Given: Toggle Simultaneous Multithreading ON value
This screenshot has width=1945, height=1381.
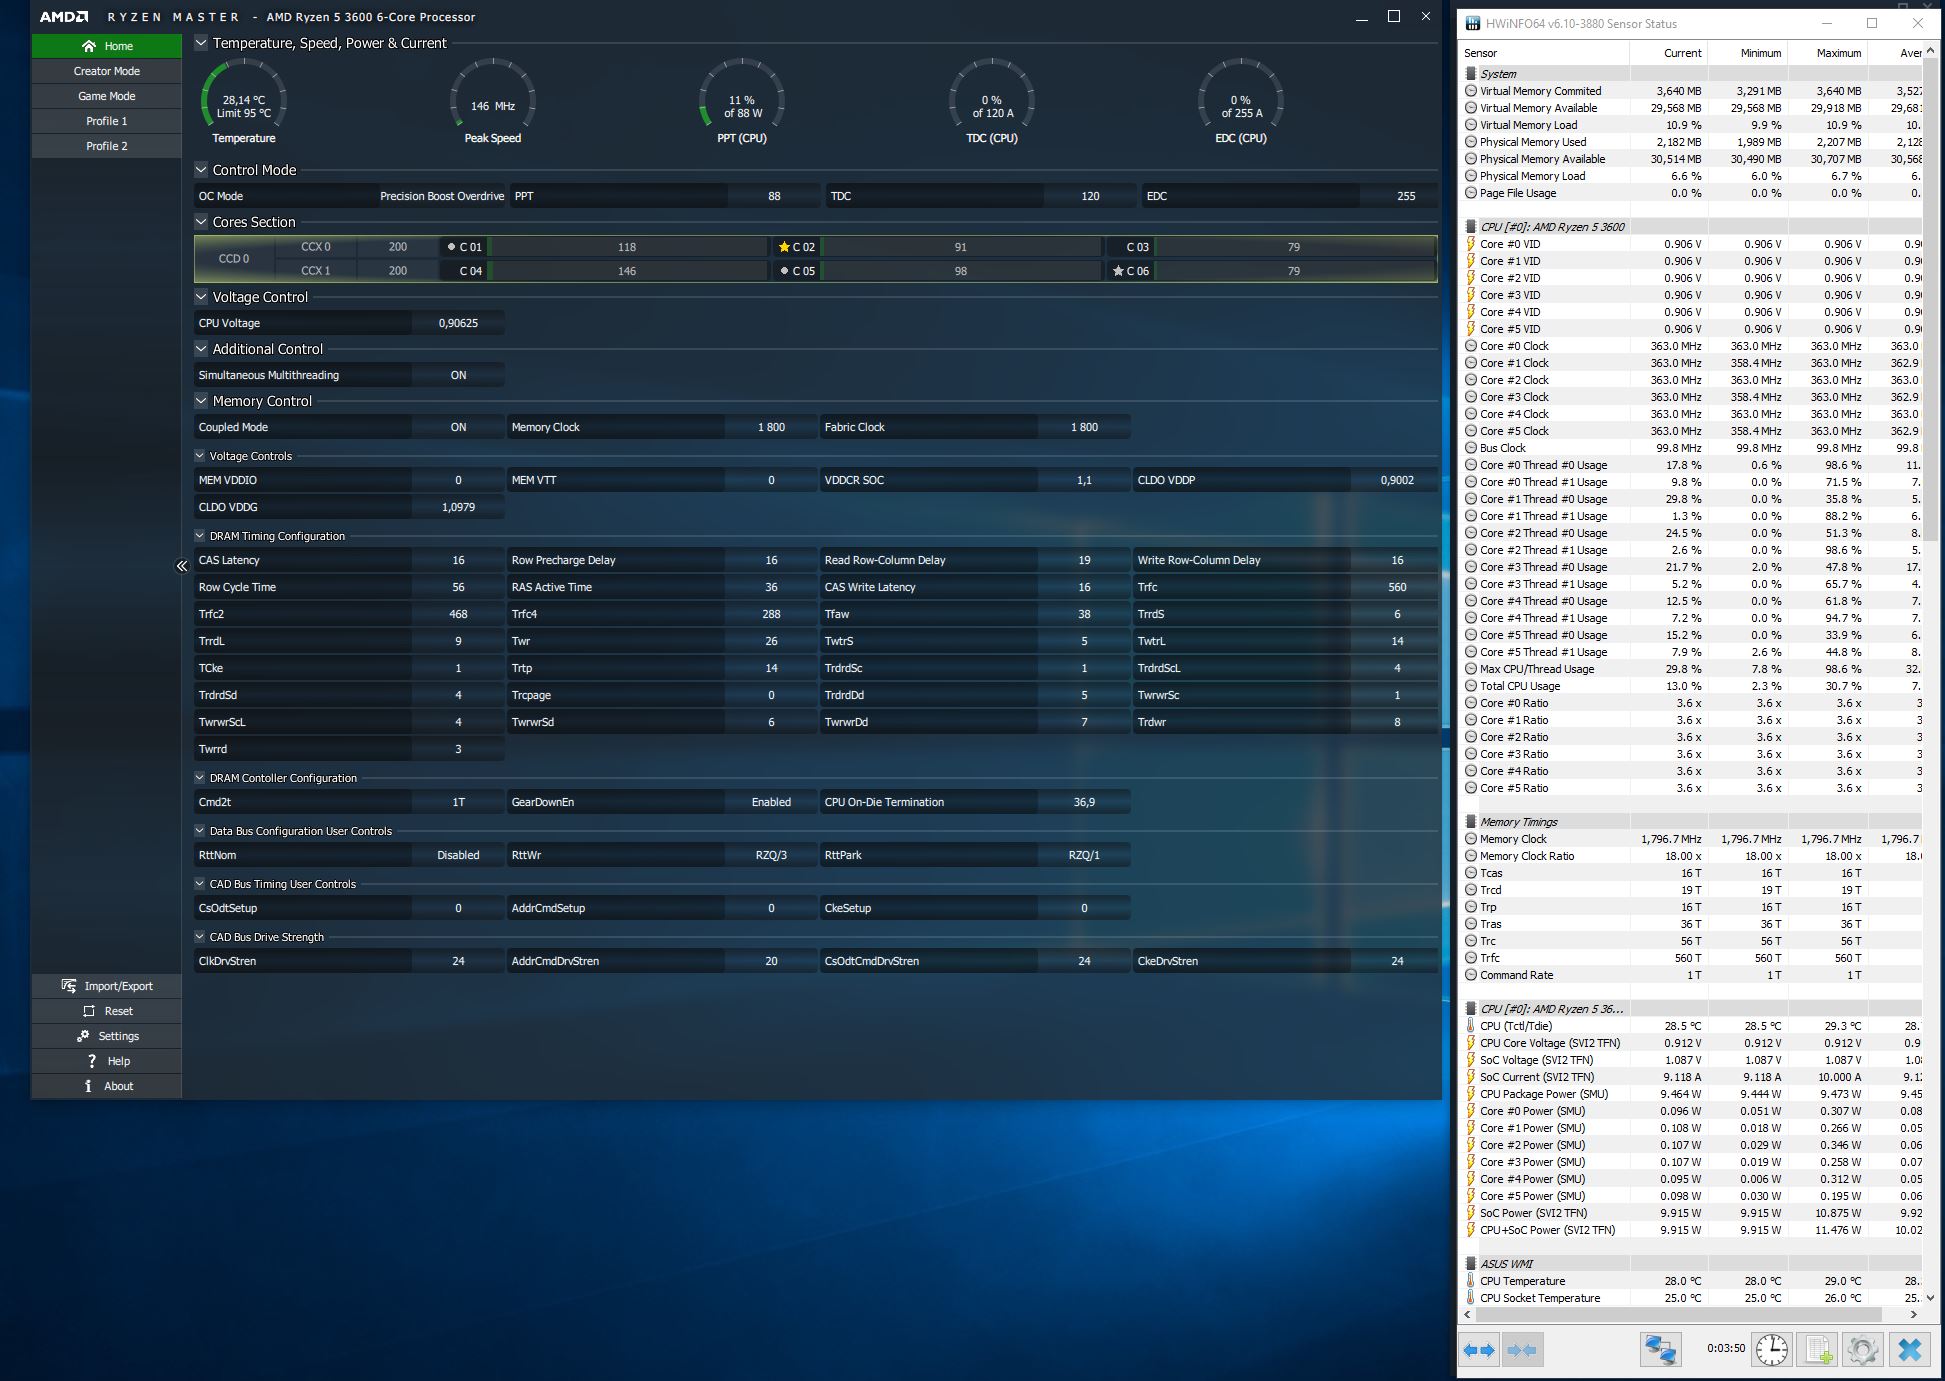Looking at the screenshot, I should coord(458,375).
